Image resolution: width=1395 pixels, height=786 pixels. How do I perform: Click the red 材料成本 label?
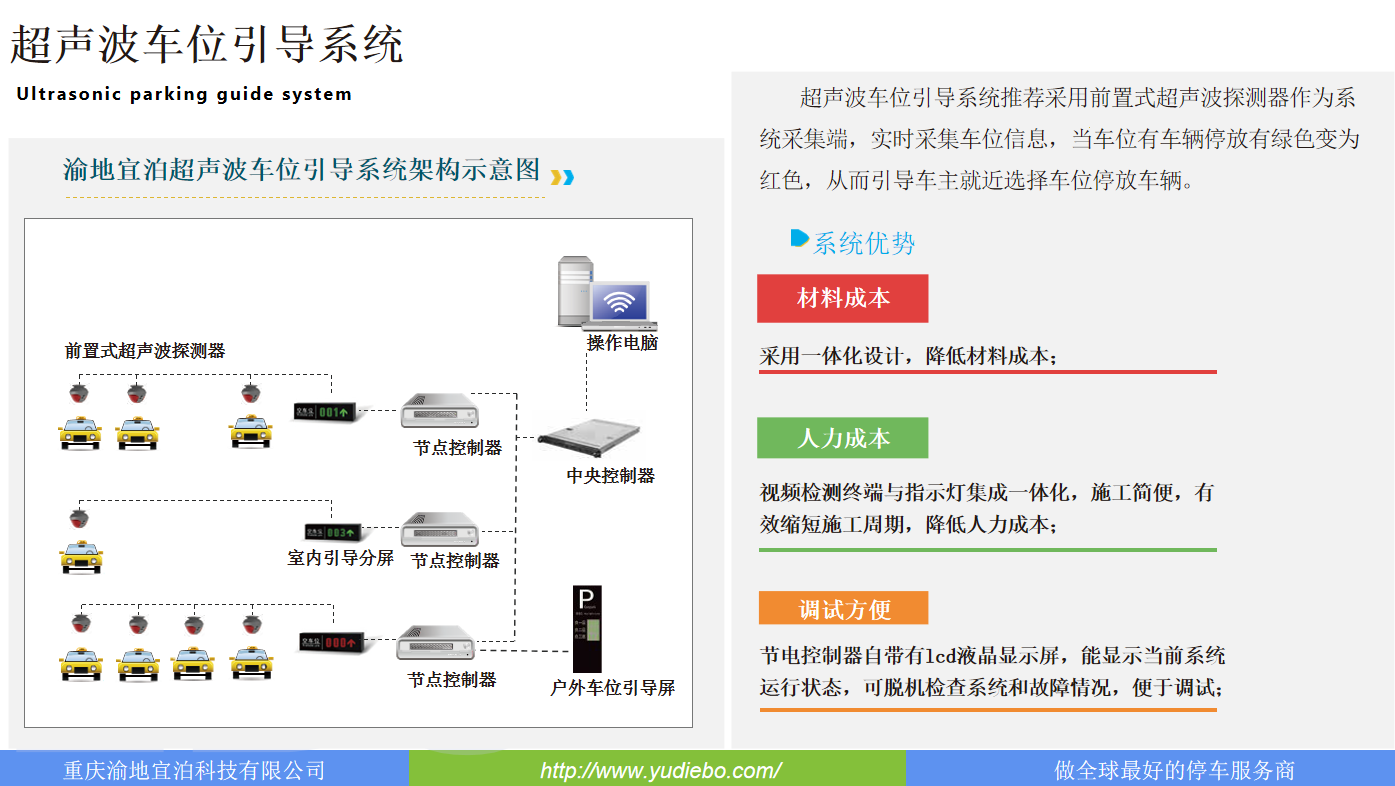coord(843,298)
